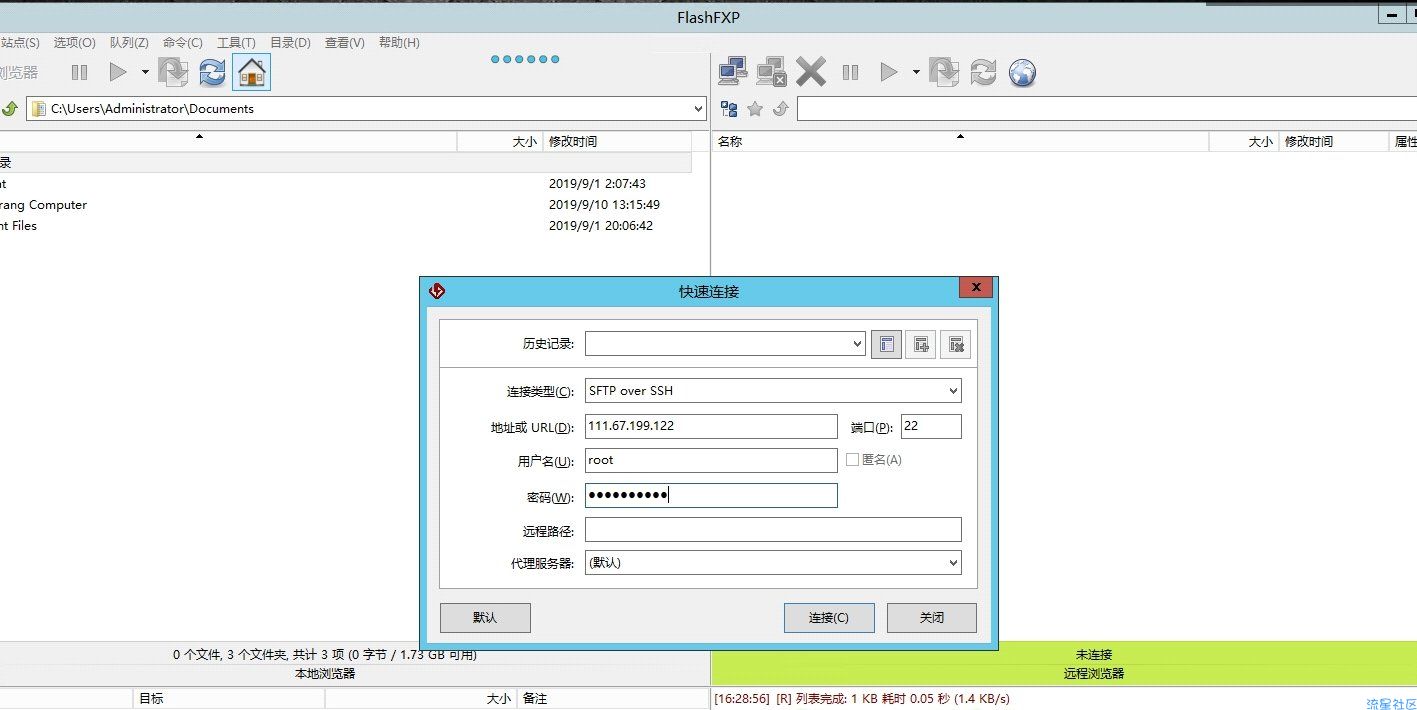The height and width of the screenshot is (710, 1417).
Task: Click the queue 备注 column header
Action: click(612, 699)
